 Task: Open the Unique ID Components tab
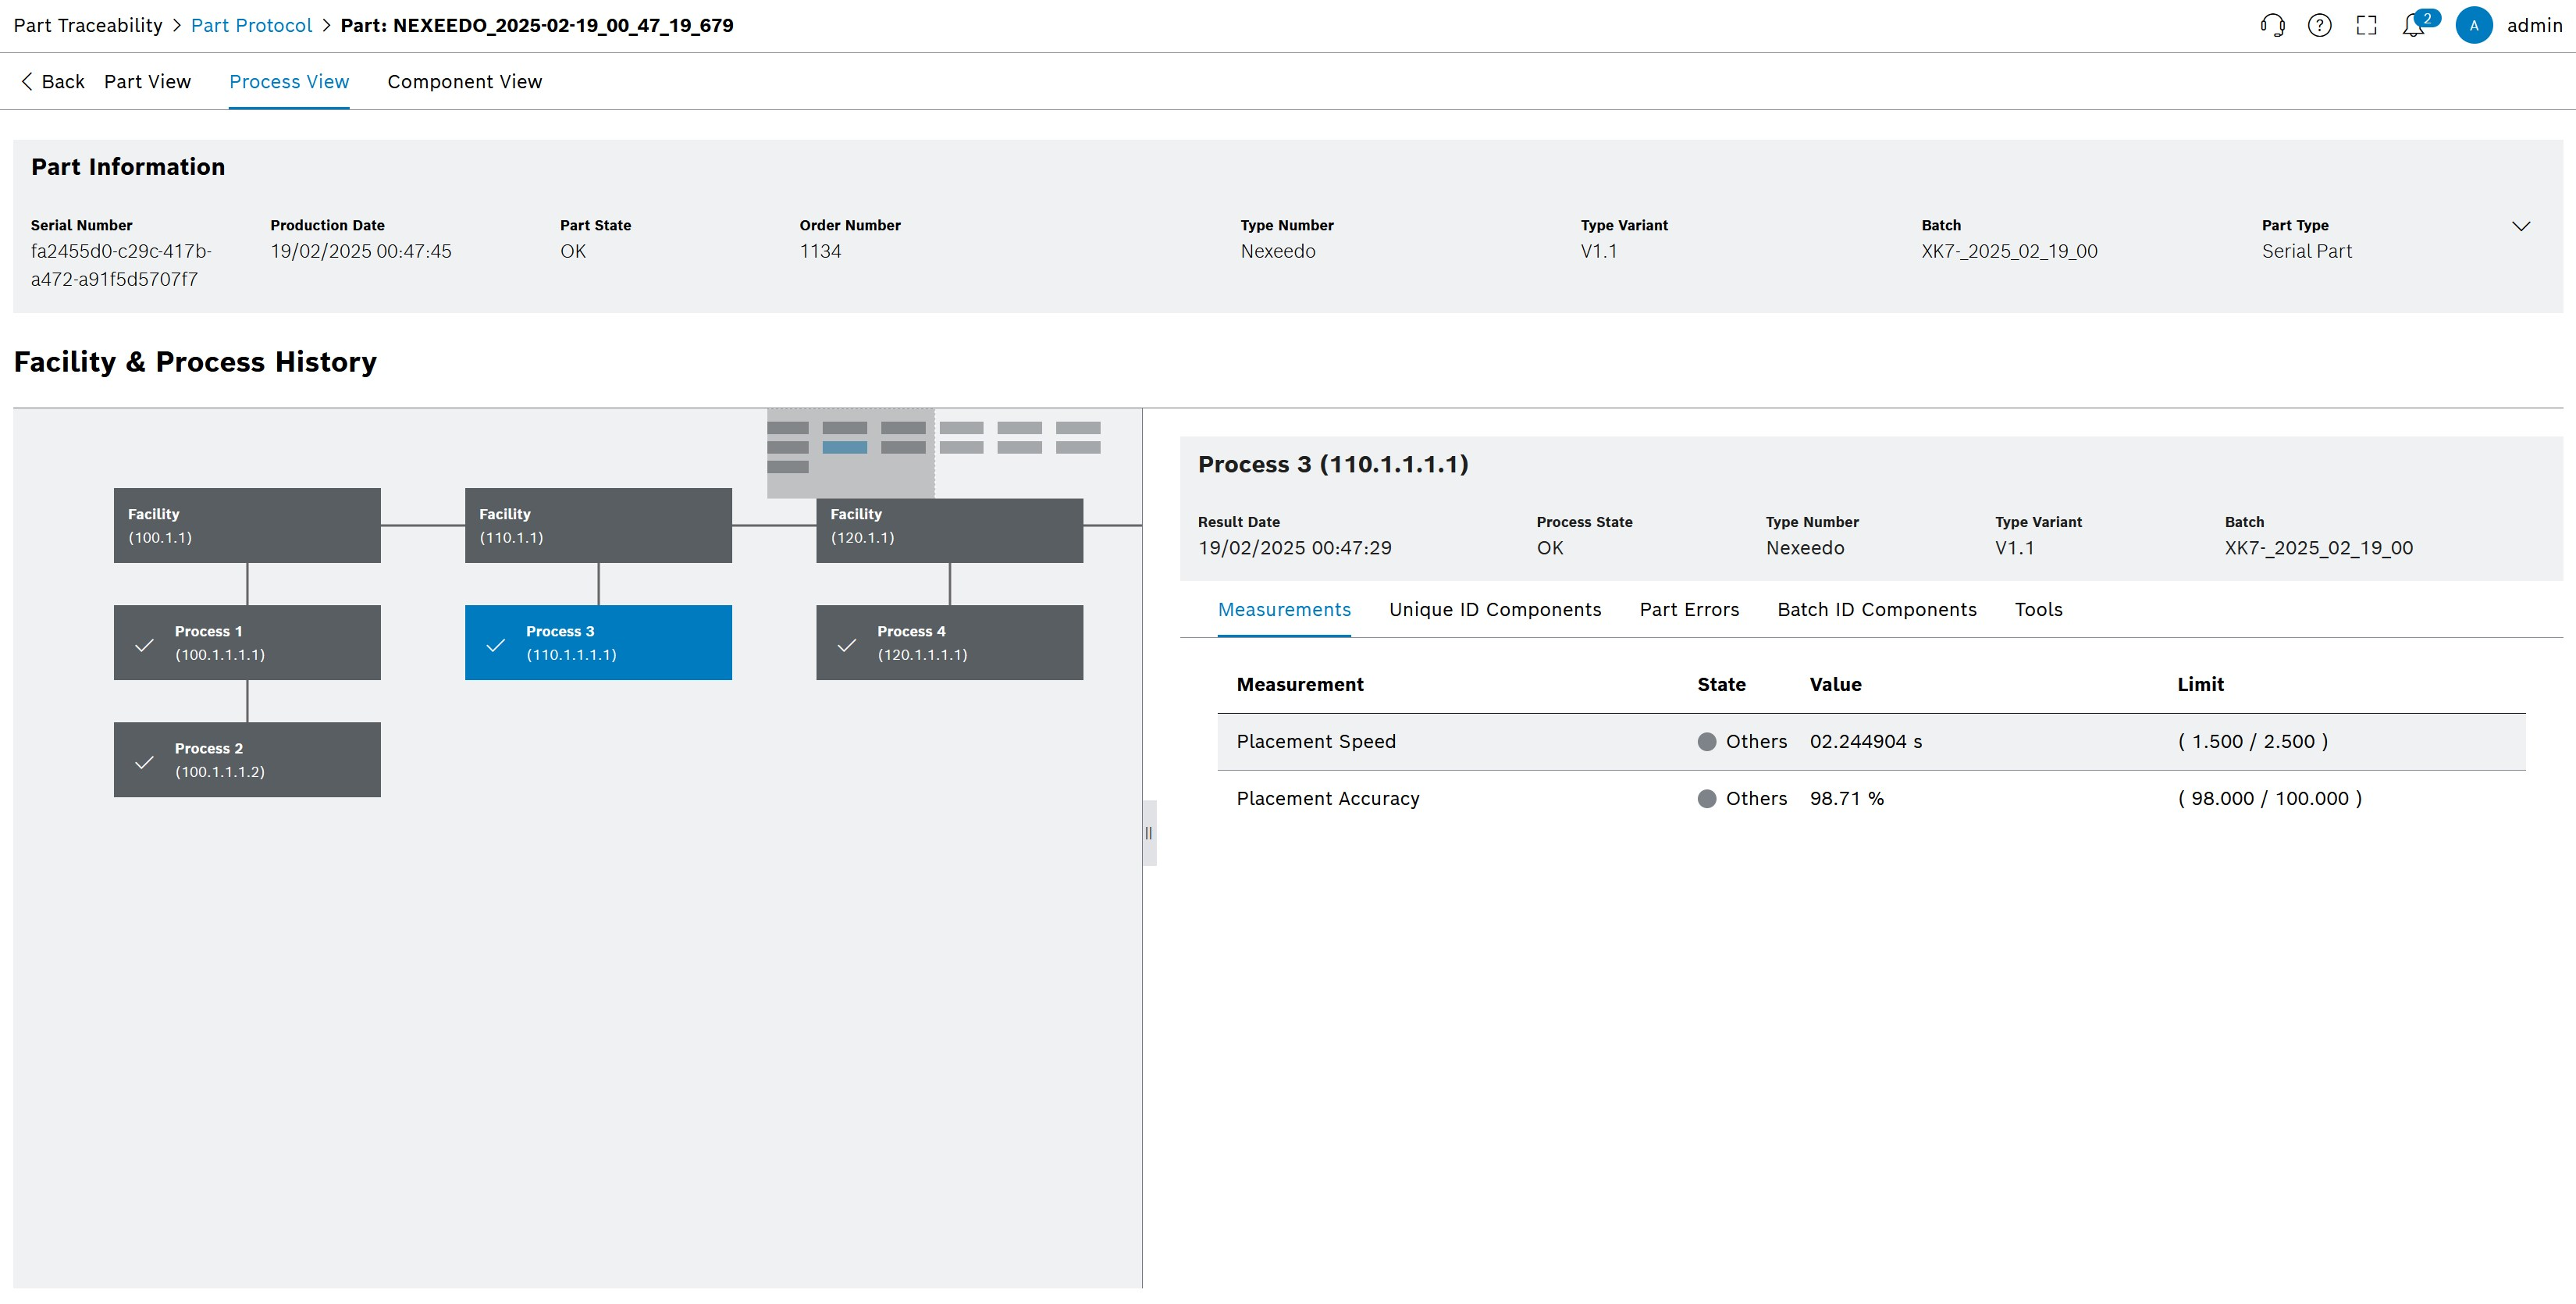tap(1495, 610)
